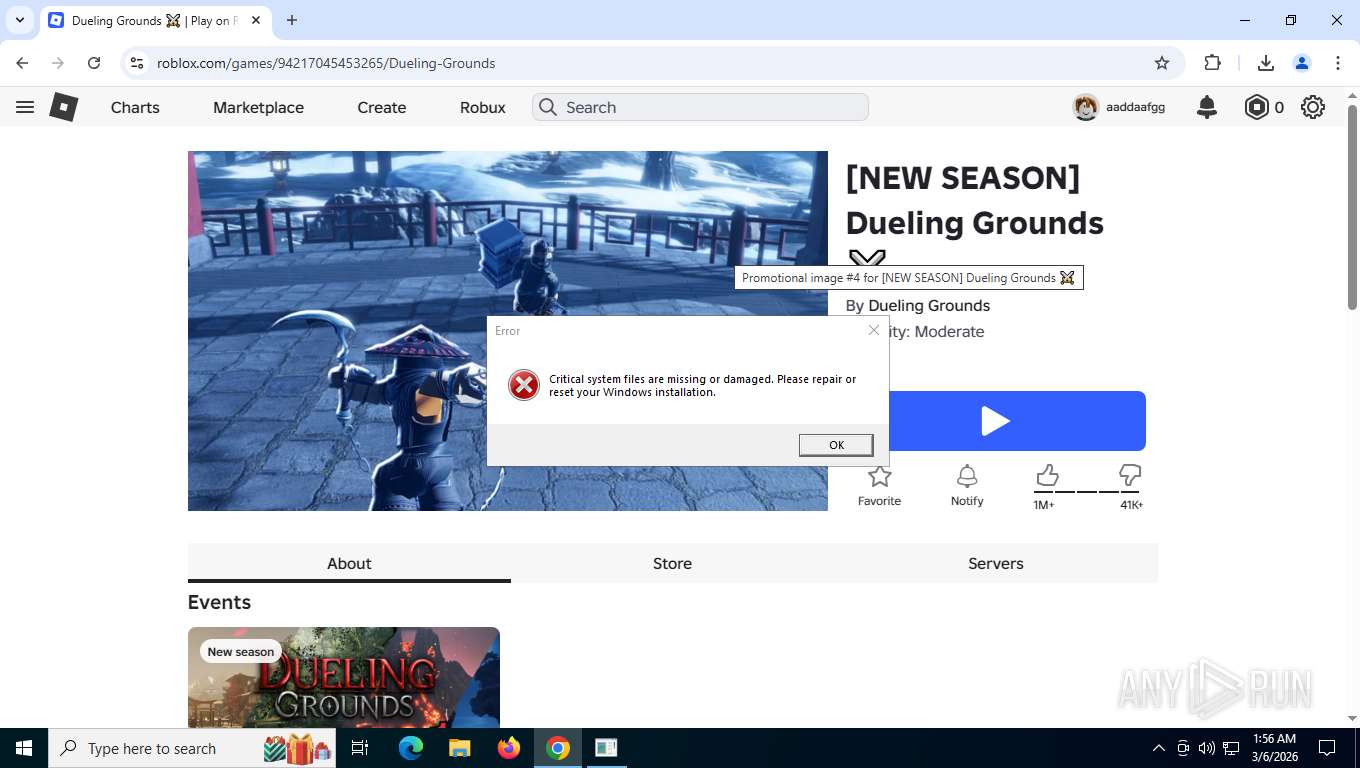Open the Roblox hamburger navigation menu

pos(25,107)
